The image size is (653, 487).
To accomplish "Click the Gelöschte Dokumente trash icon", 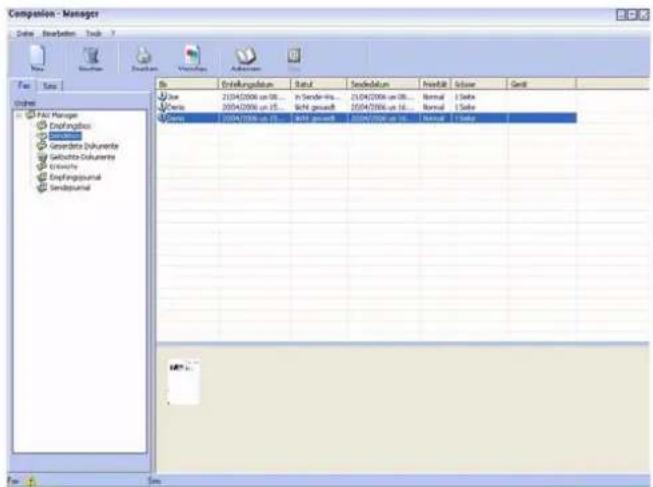I will [x=42, y=157].
